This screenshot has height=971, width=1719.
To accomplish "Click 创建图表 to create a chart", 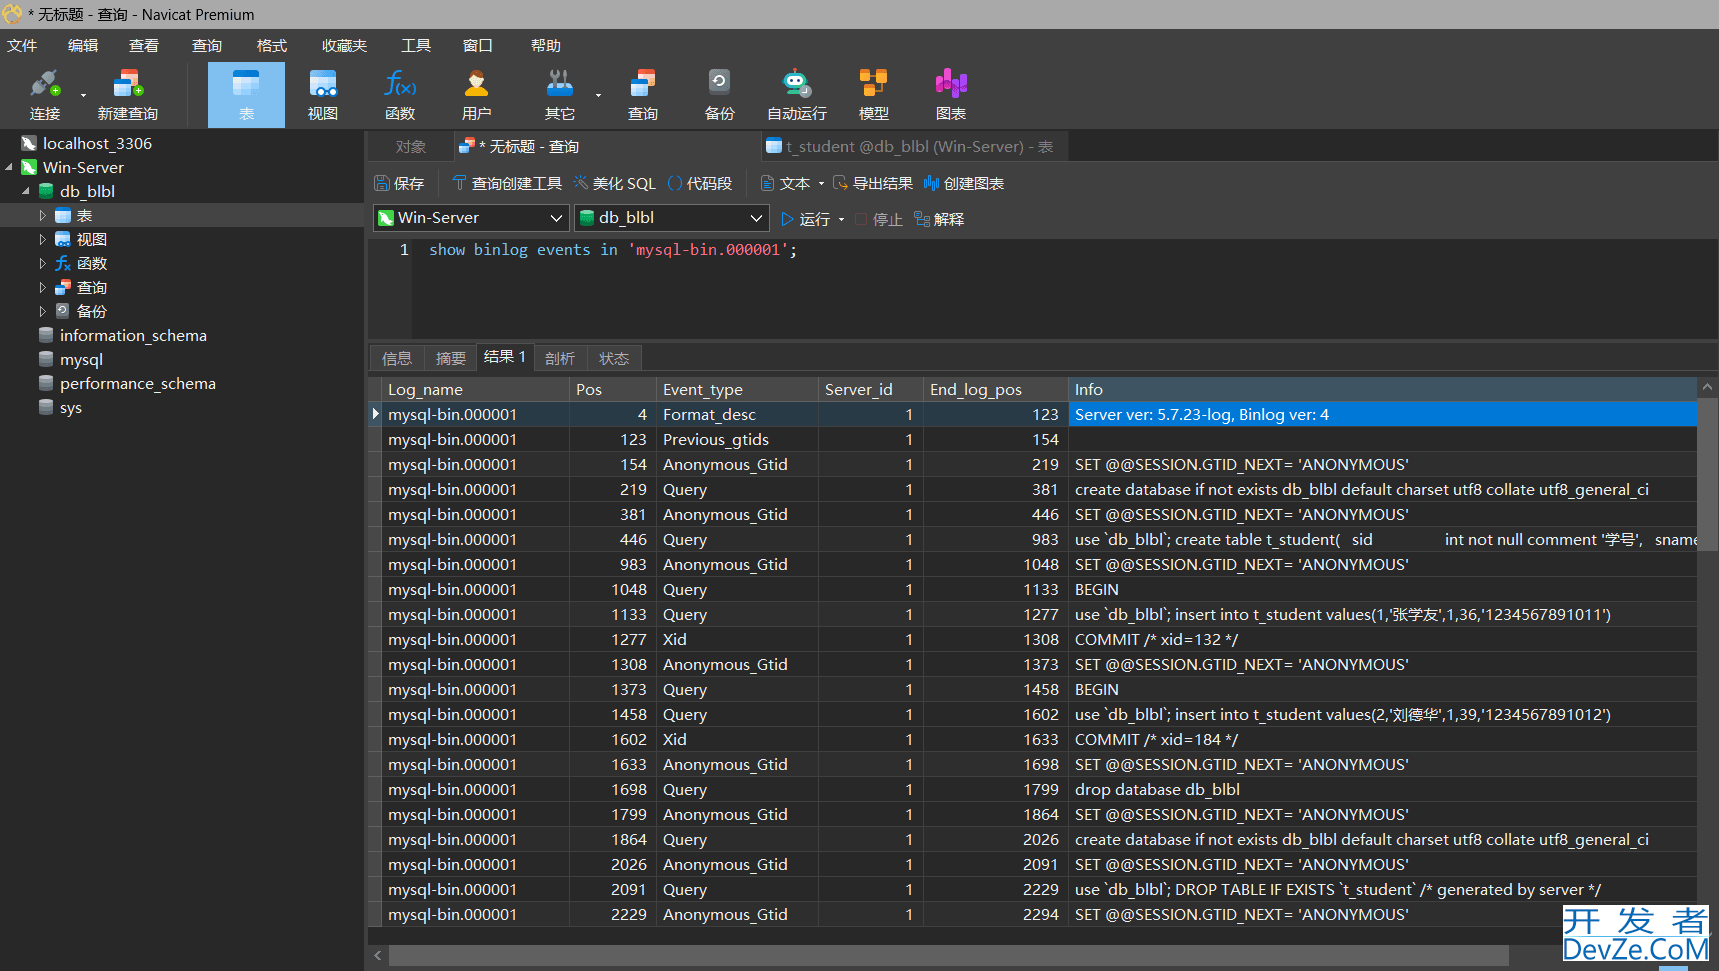I will pyautogui.click(x=964, y=183).
